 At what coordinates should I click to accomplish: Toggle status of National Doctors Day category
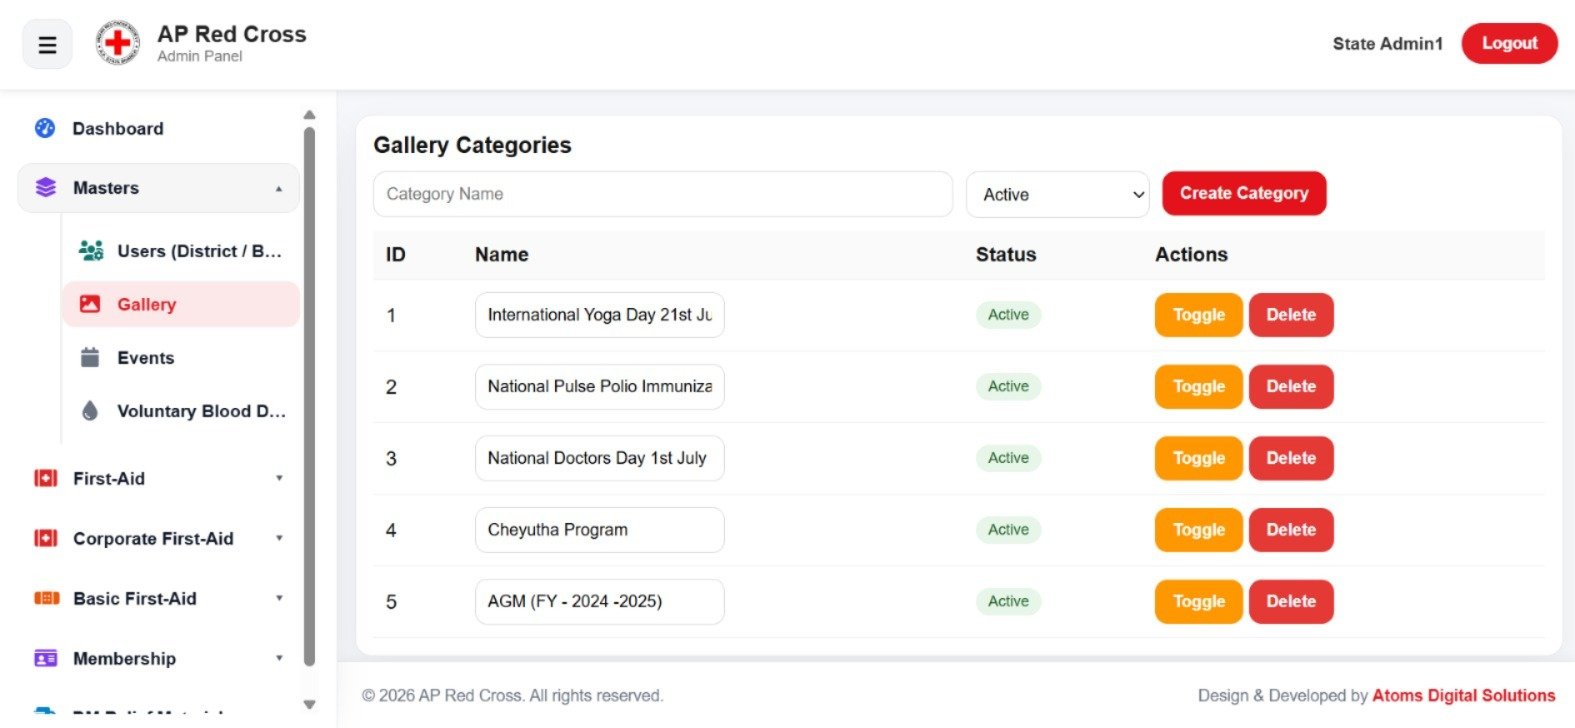pos(1198,458)
